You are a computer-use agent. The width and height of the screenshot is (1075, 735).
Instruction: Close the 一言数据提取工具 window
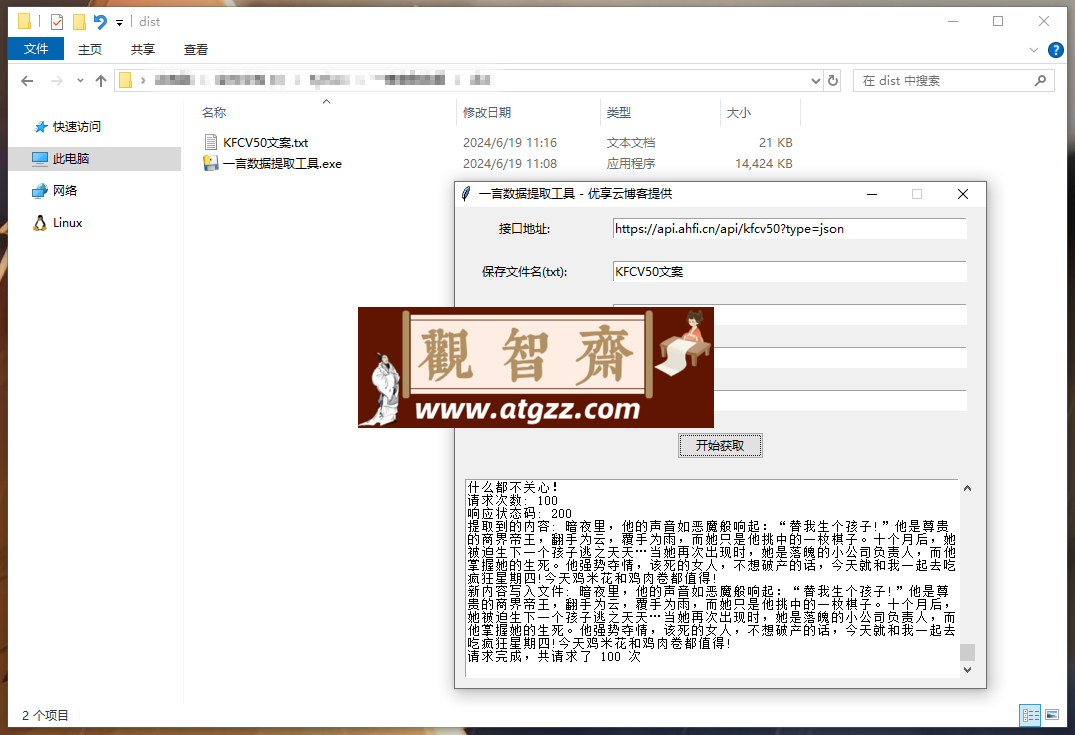click(x=963, y=194)
